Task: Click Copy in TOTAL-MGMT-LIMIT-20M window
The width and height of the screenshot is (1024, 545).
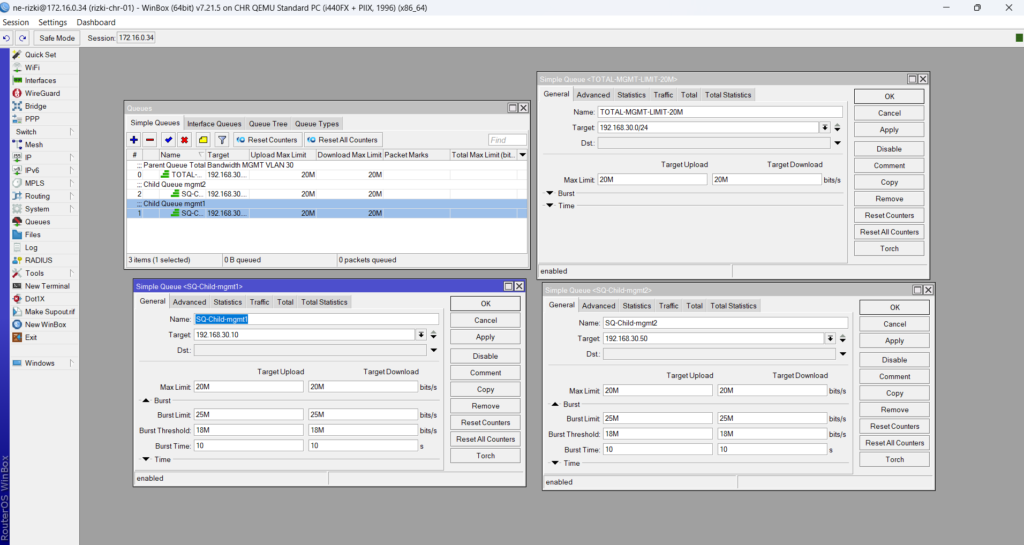Action: (x=889, y=182)
